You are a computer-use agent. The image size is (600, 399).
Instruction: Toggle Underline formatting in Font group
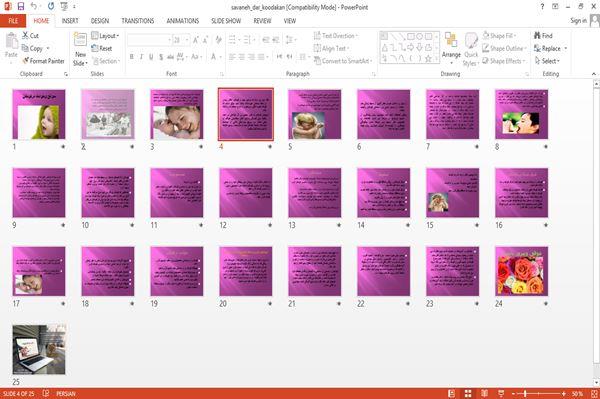pos(151,57)
